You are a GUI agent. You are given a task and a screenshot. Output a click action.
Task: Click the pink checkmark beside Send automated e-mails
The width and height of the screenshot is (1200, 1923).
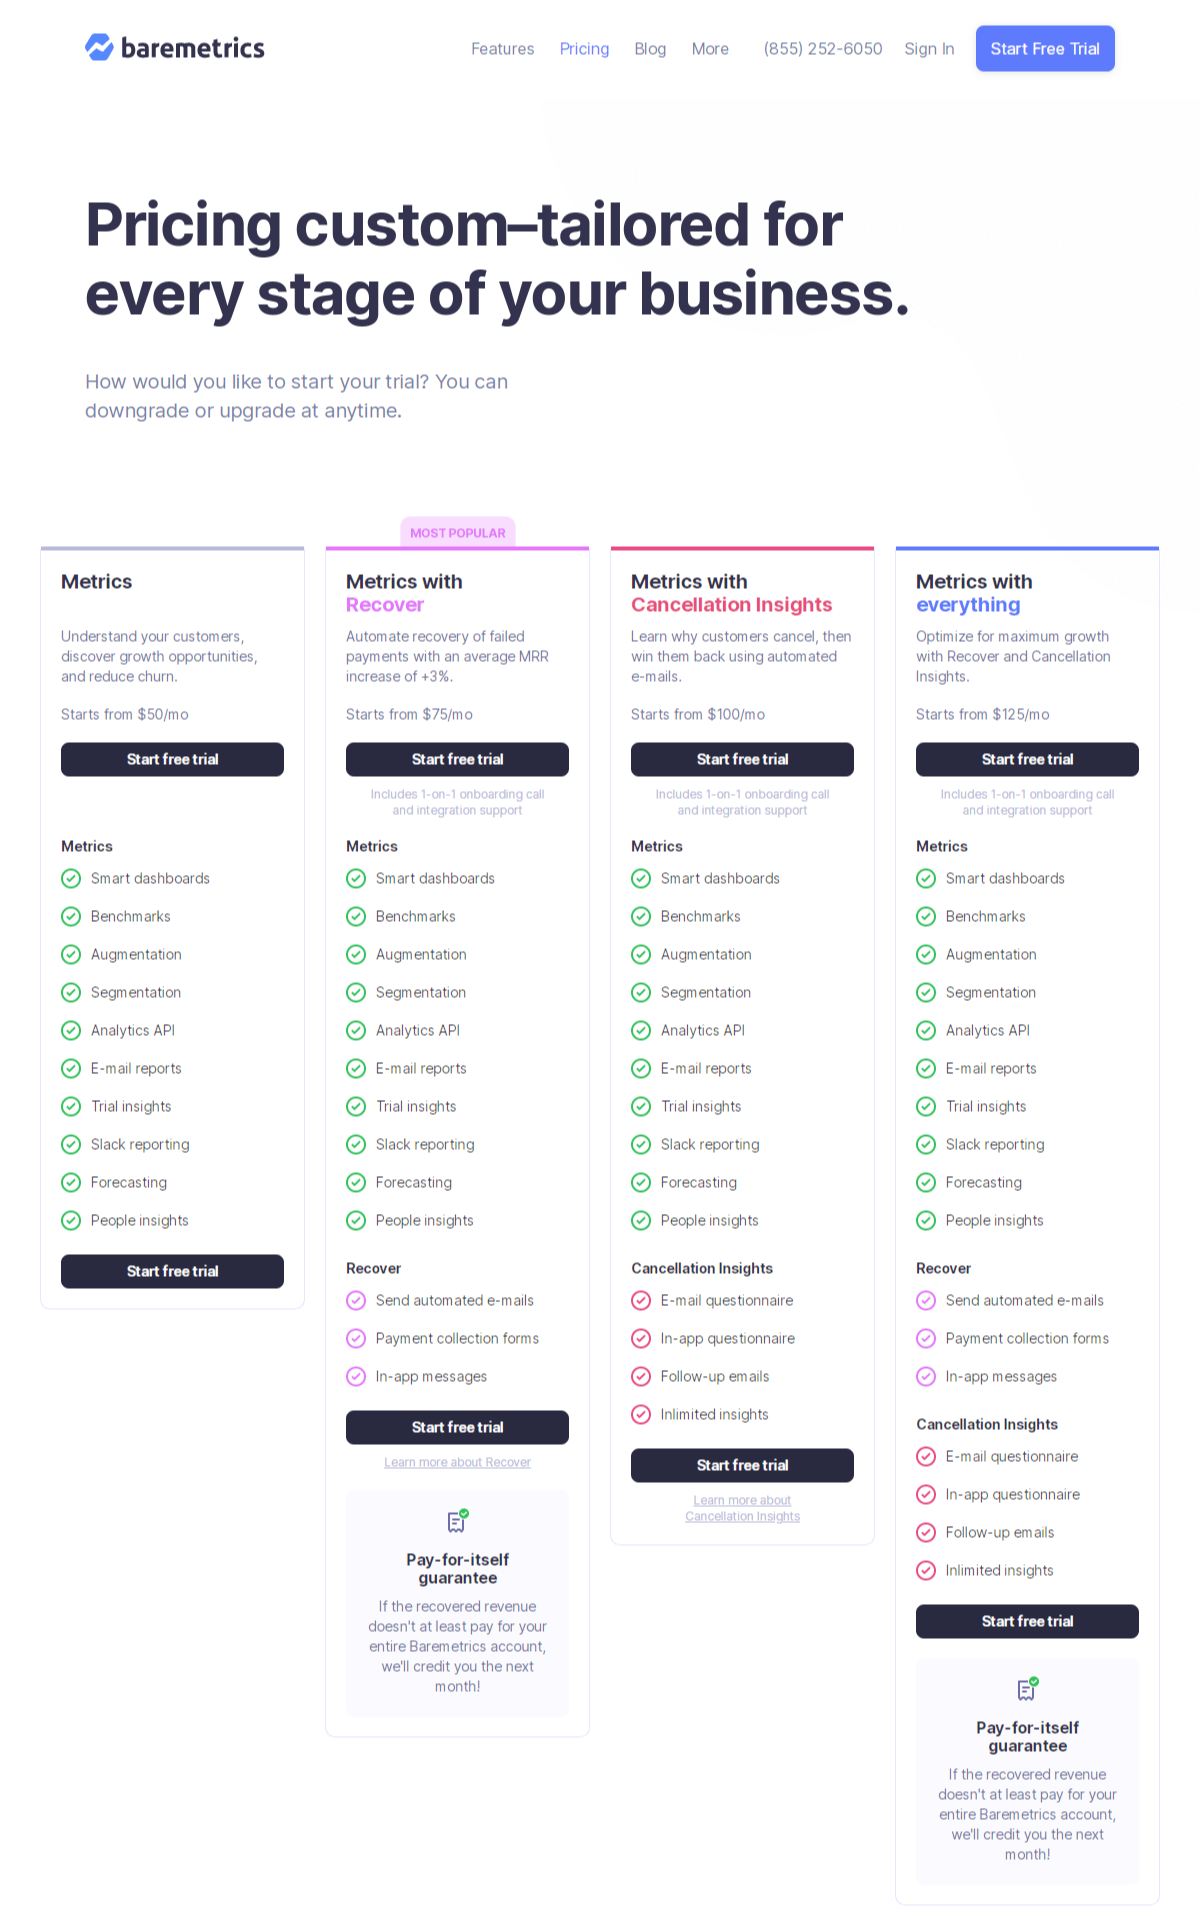click(356, 1300)
